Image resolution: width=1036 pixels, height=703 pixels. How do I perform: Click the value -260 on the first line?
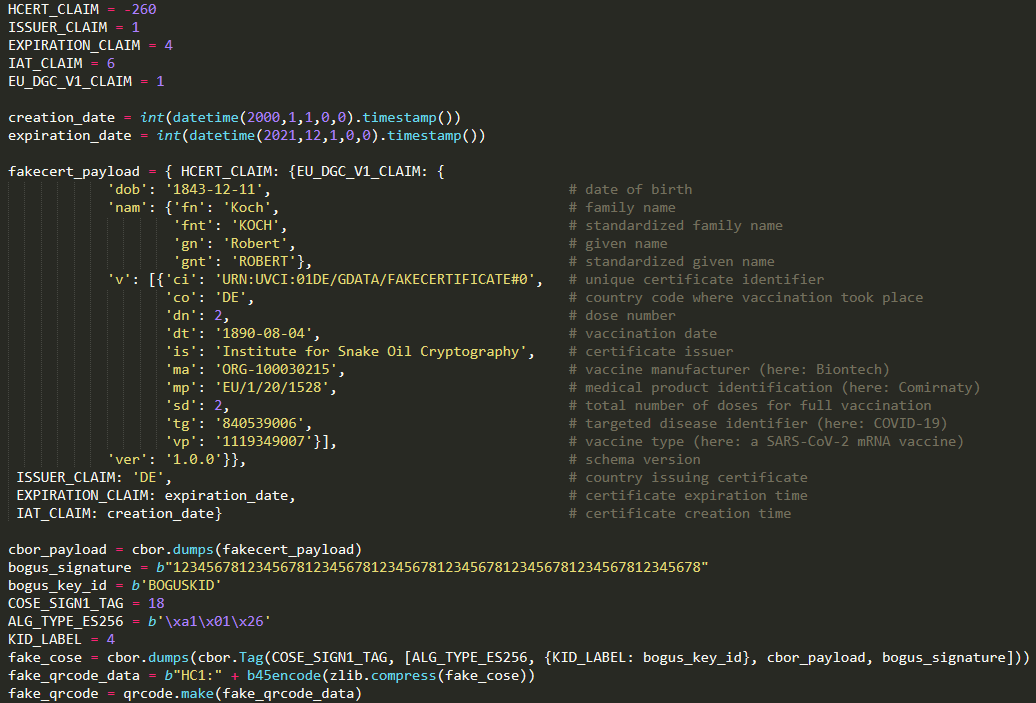click(x=139, y=9)
